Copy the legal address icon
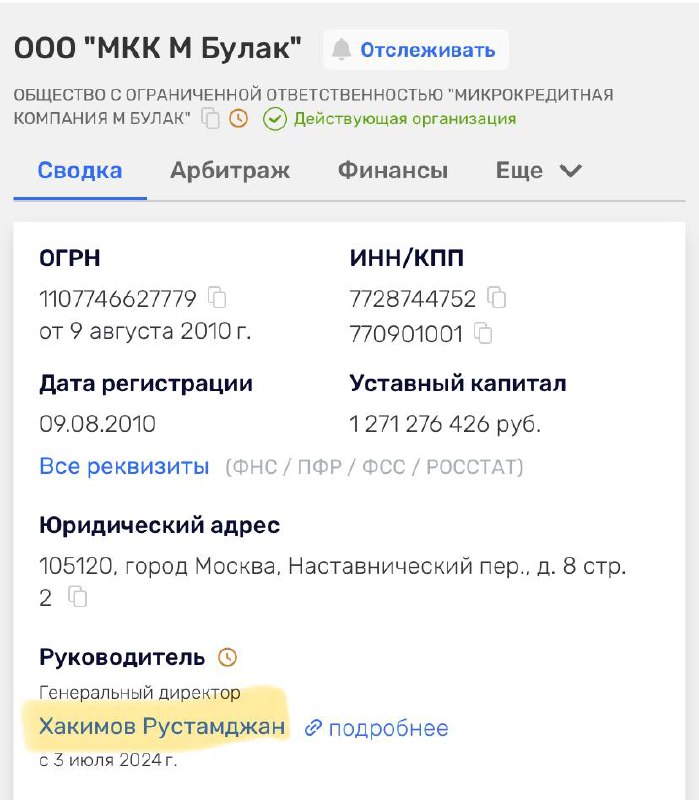 [78, 596]
